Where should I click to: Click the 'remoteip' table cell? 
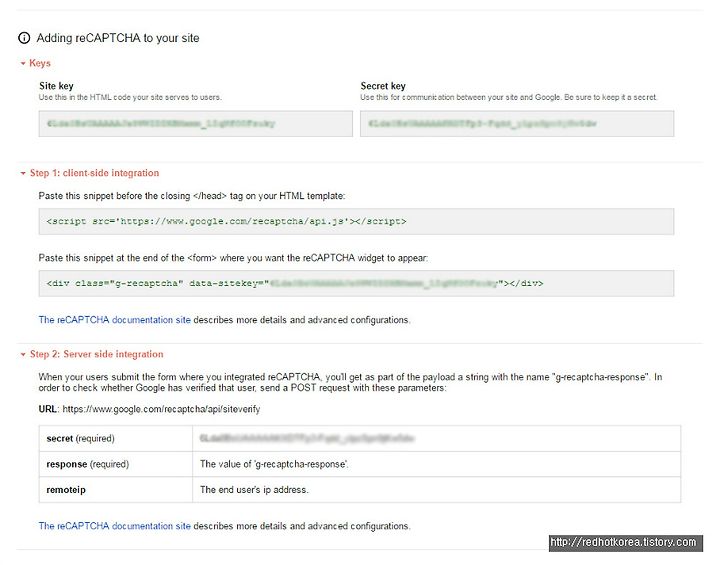click(116, 490)
